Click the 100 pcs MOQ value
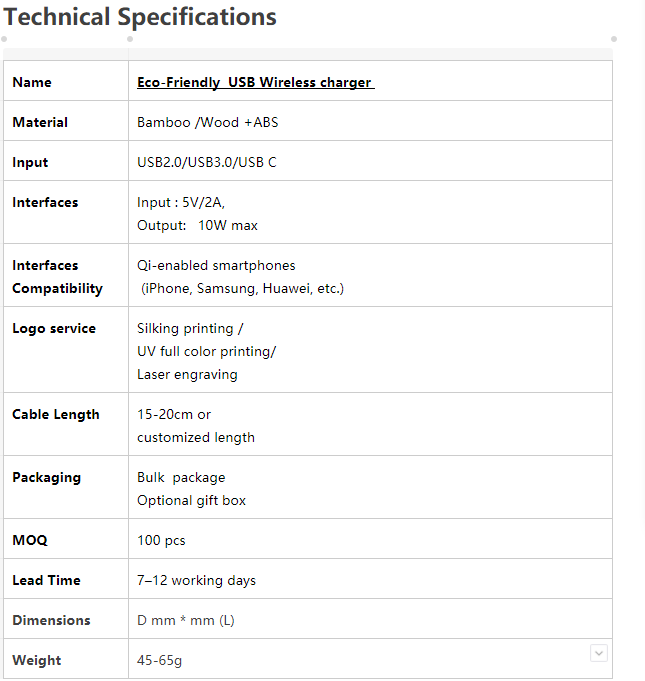 coord(161,540)
